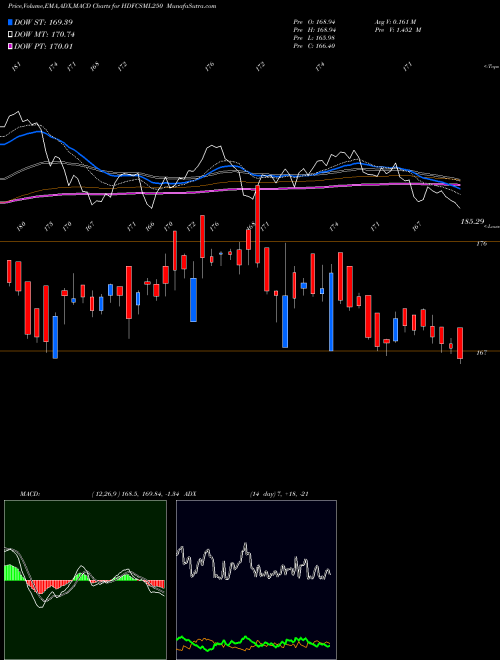The image size is (500, 660).
Task: Click the 166 lower marker label
Action: 150,226
